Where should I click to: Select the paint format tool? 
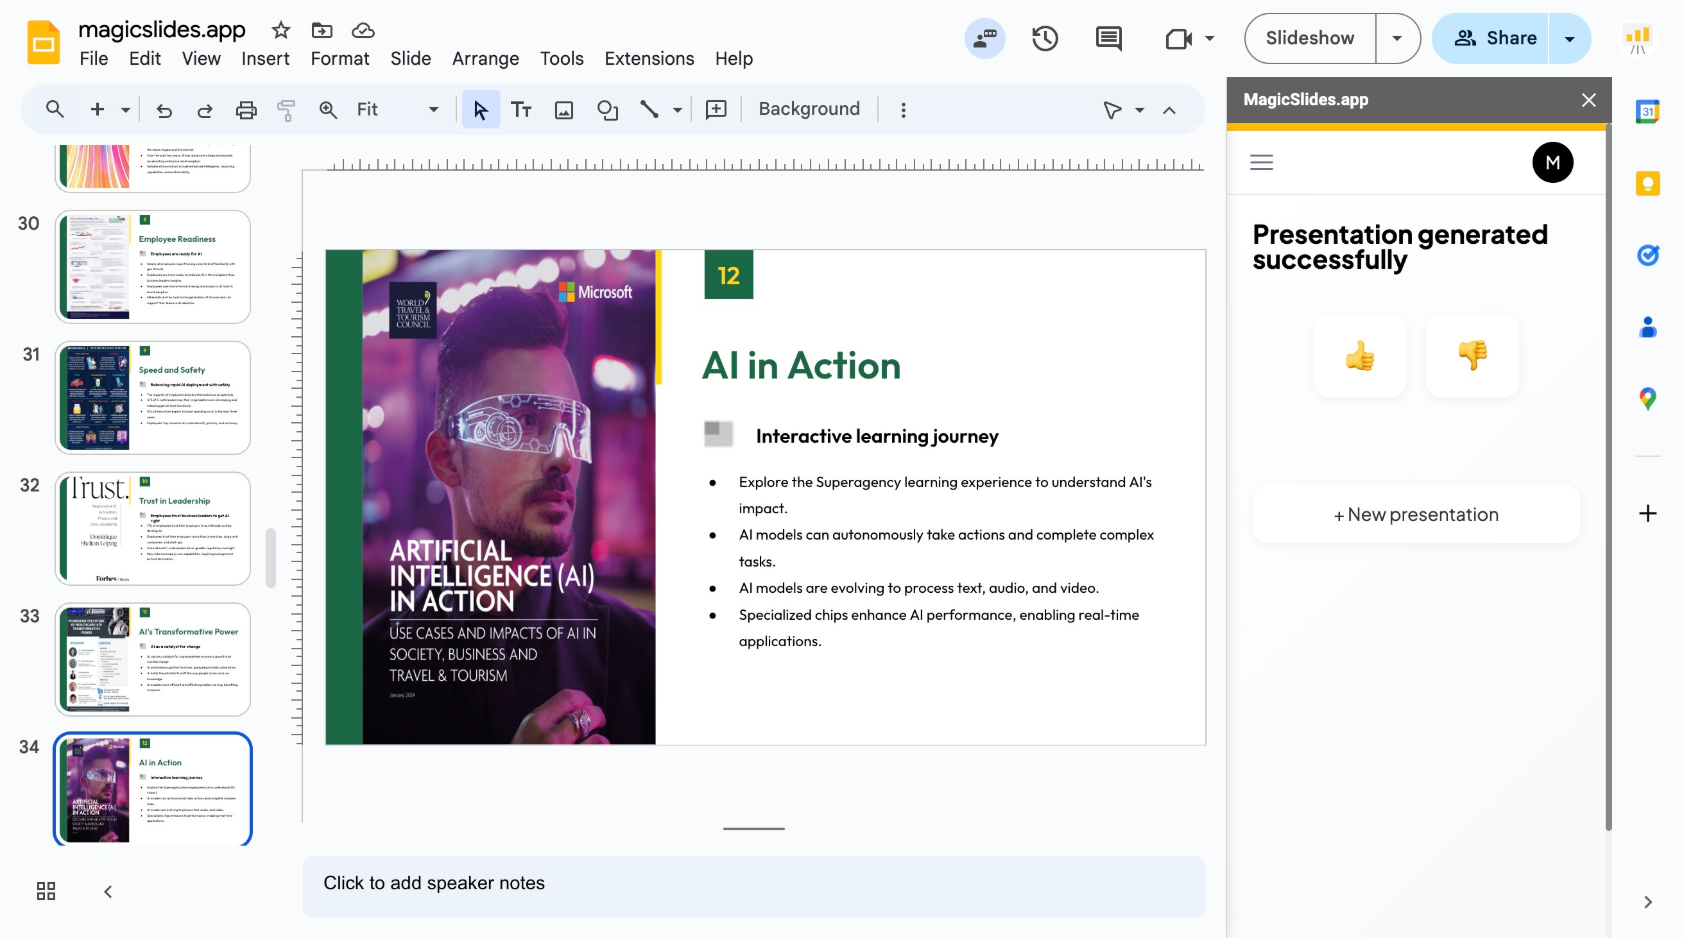(287, 109)
